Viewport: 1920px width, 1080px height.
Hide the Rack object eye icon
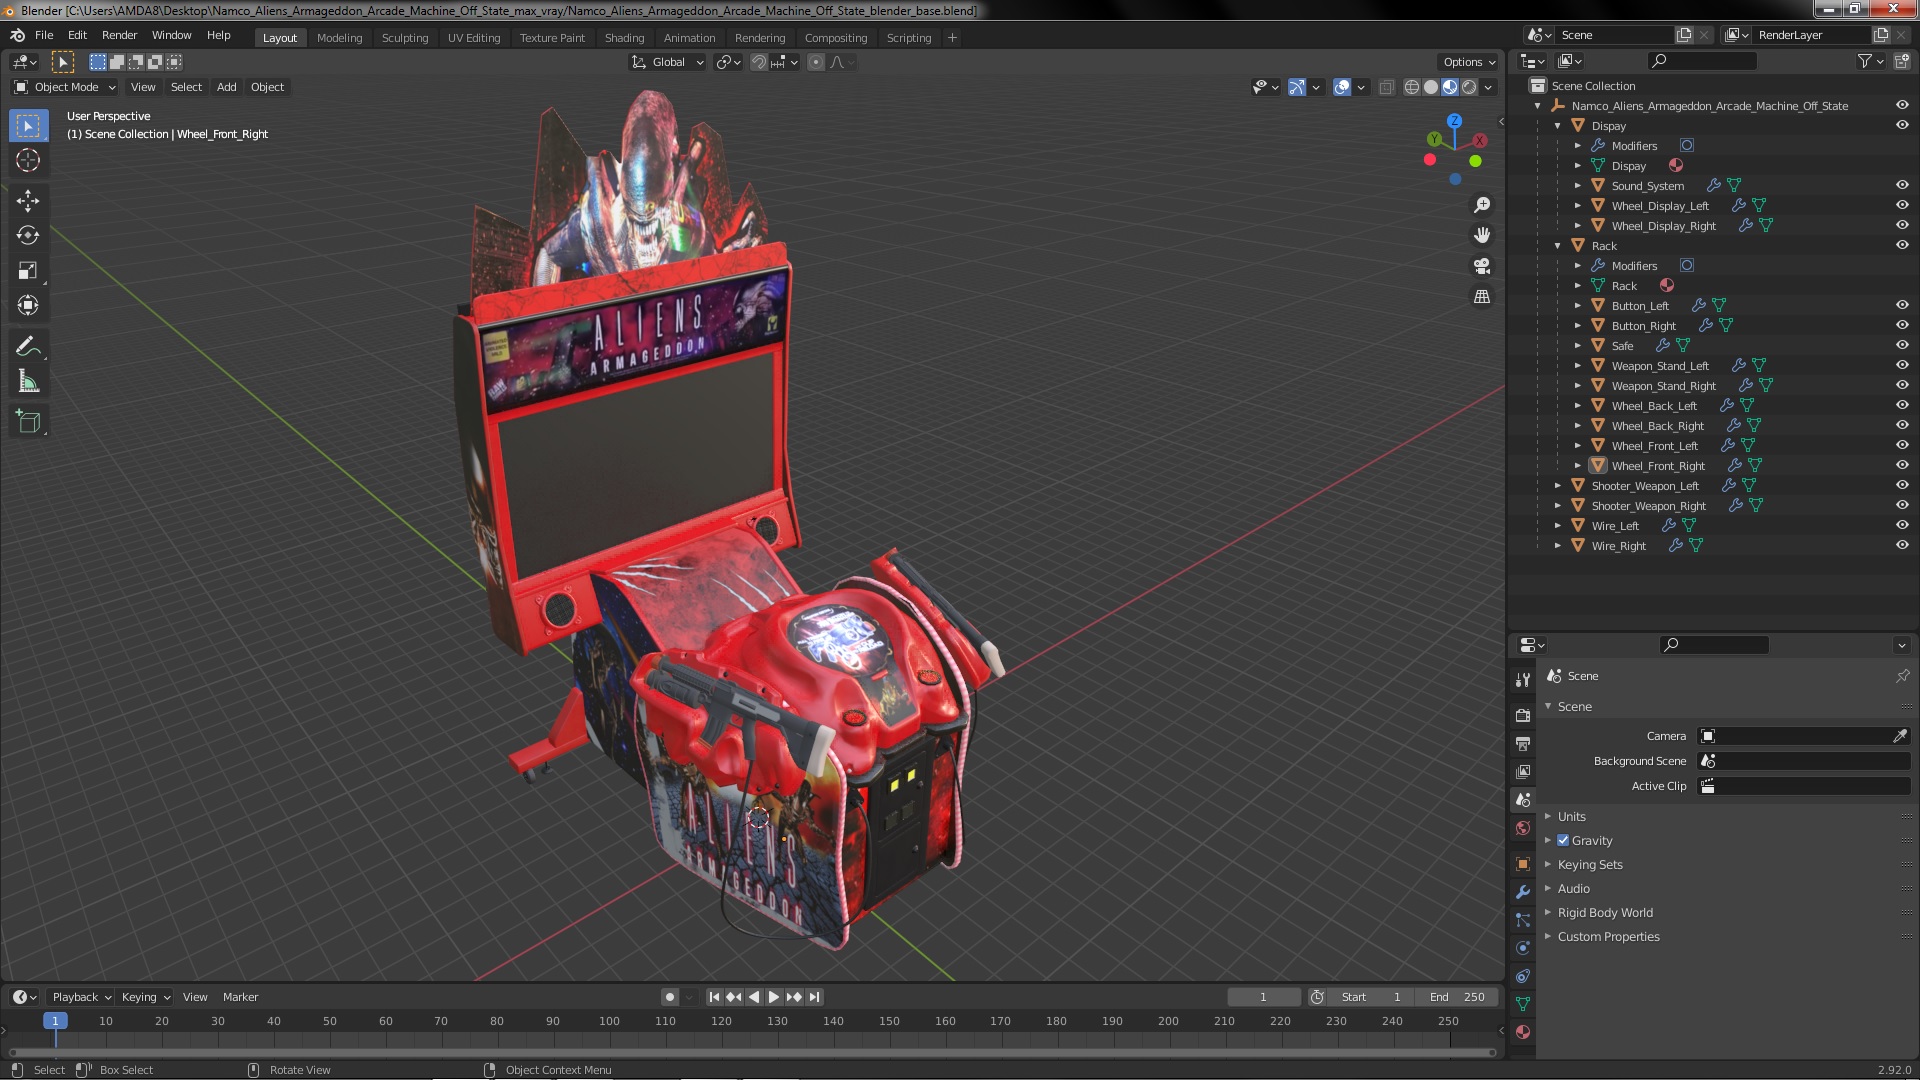(1902, 245)
